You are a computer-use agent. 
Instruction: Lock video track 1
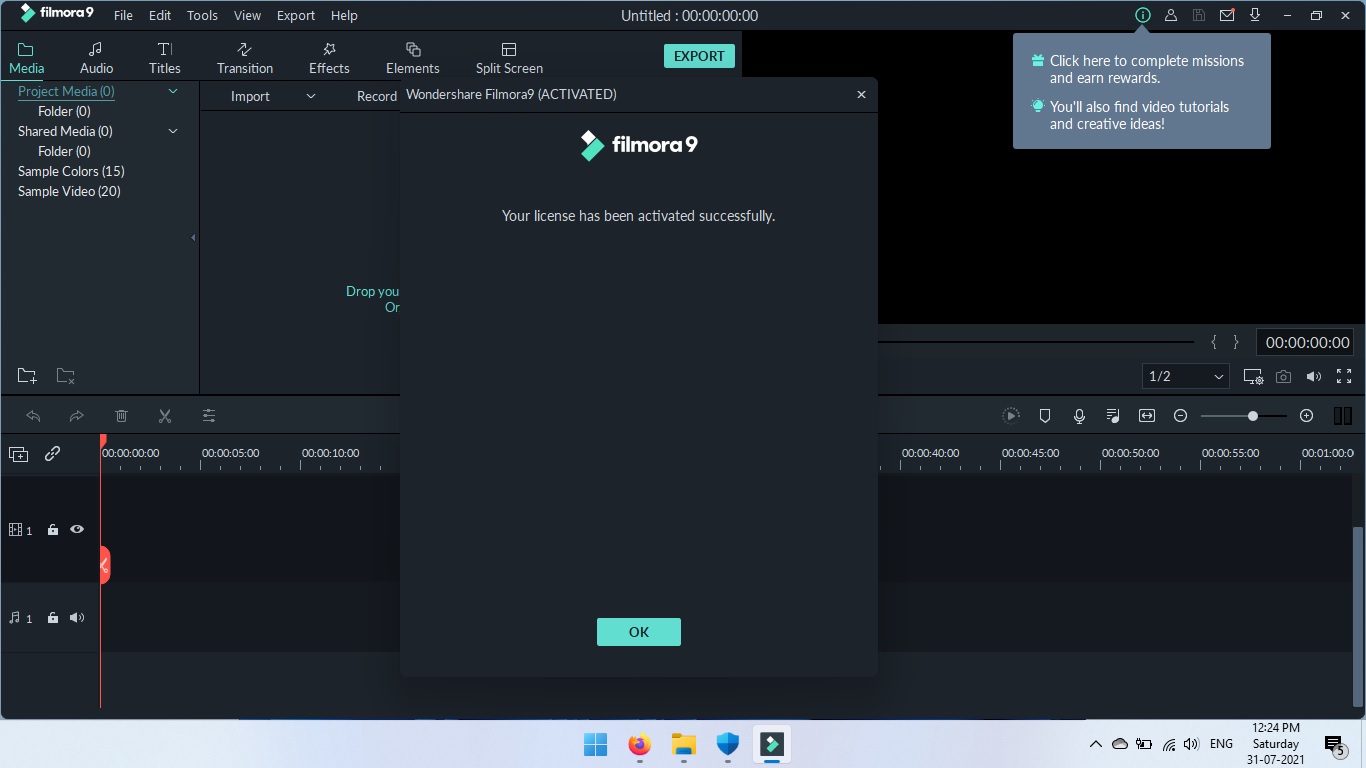pos(53,530)
